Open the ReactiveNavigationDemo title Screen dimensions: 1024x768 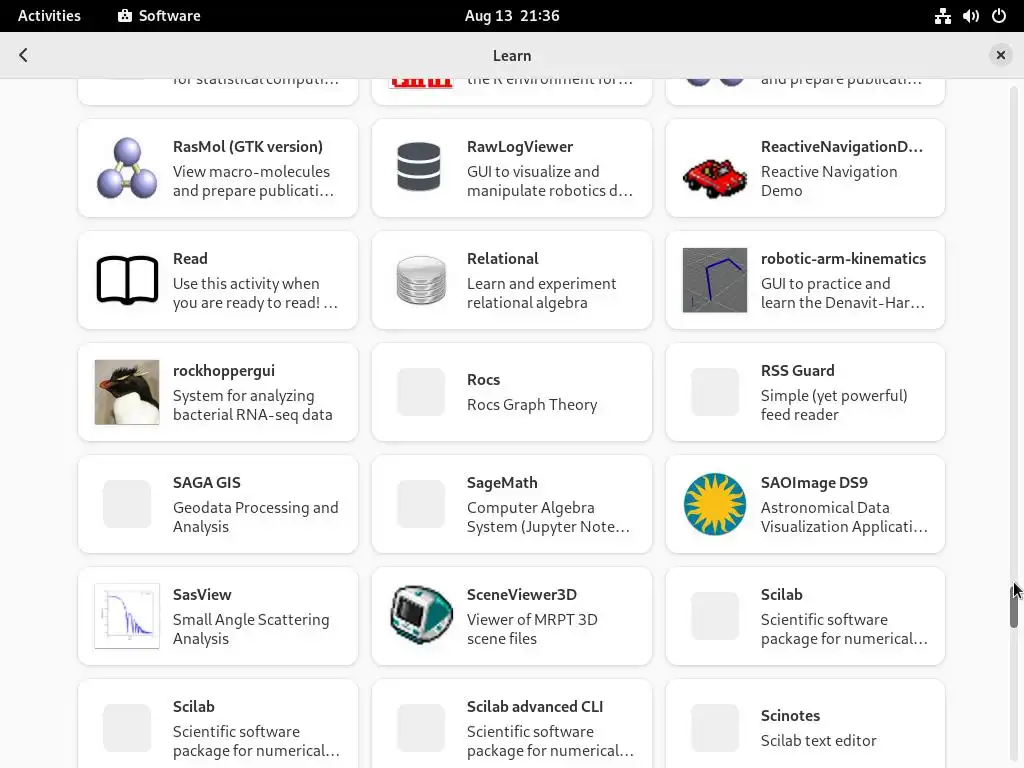(x=842, y=146)
